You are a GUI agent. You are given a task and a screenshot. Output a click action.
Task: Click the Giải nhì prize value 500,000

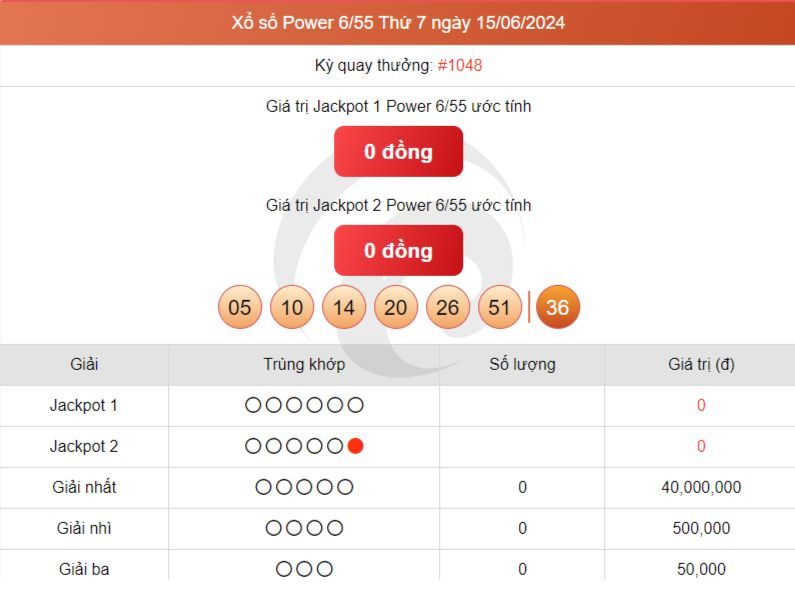pos(701,528)
